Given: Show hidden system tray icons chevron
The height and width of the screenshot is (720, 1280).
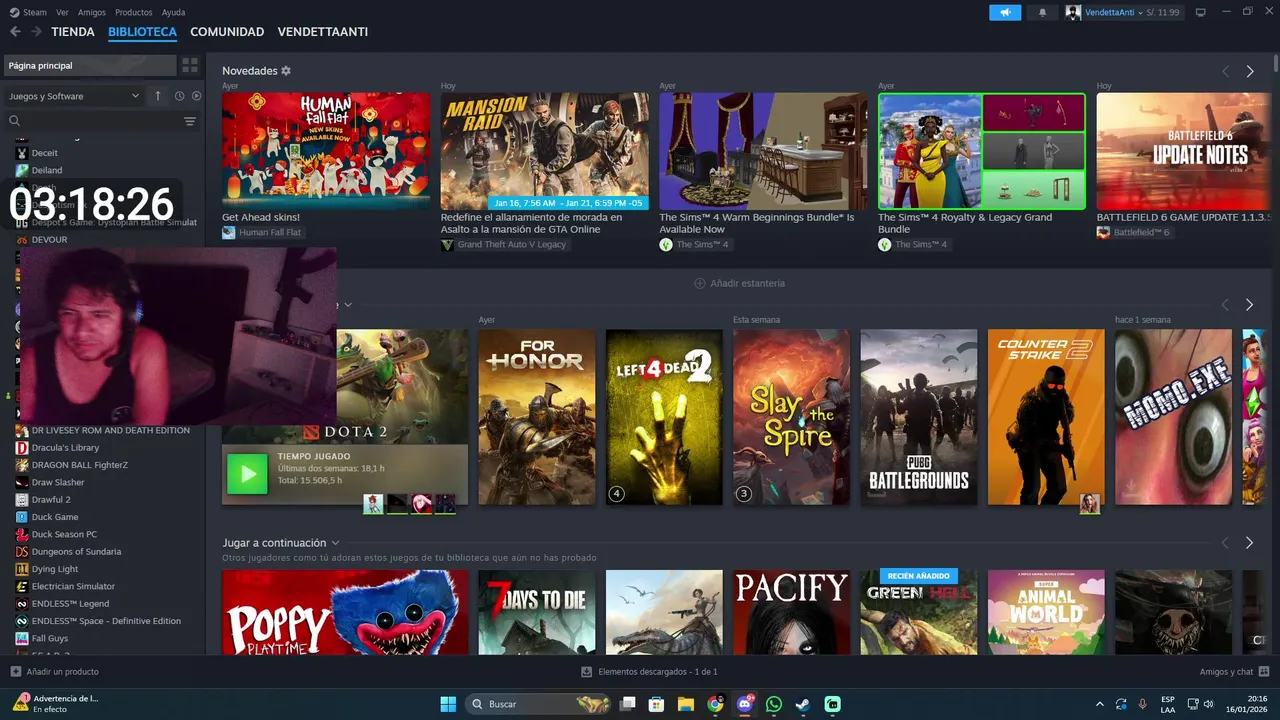Looking at the screenshot, I should [1100, 704].
